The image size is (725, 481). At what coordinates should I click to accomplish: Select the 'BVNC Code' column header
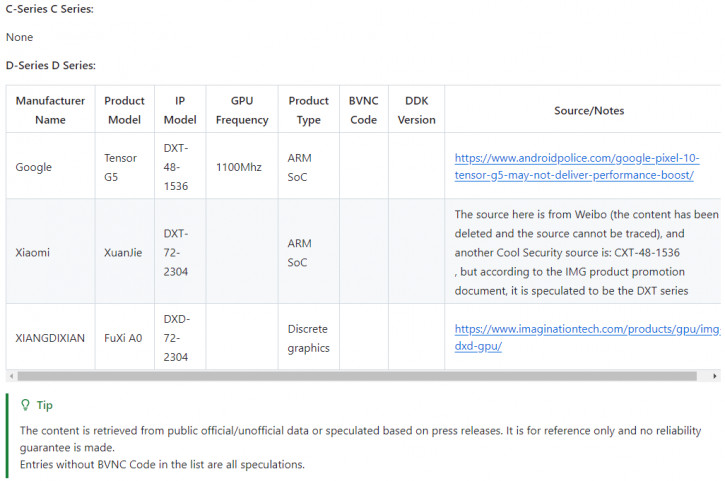[x=363, y=110]
